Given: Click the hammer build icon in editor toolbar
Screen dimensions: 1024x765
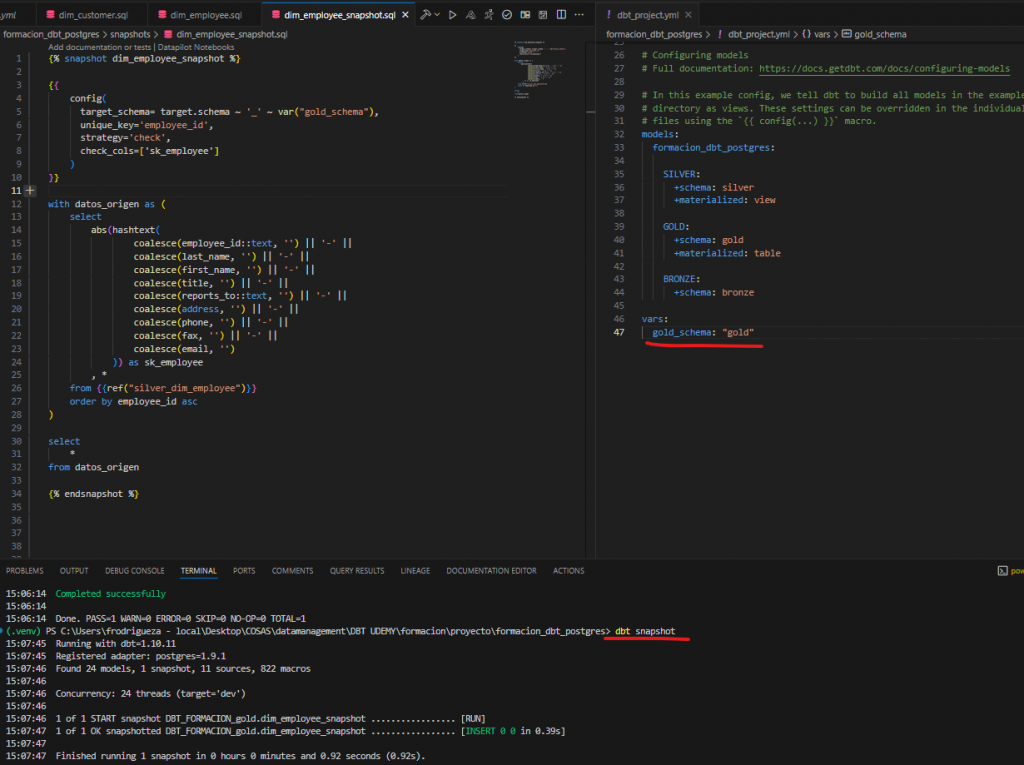Looking at the screenshot, I should tap(426, 15).
